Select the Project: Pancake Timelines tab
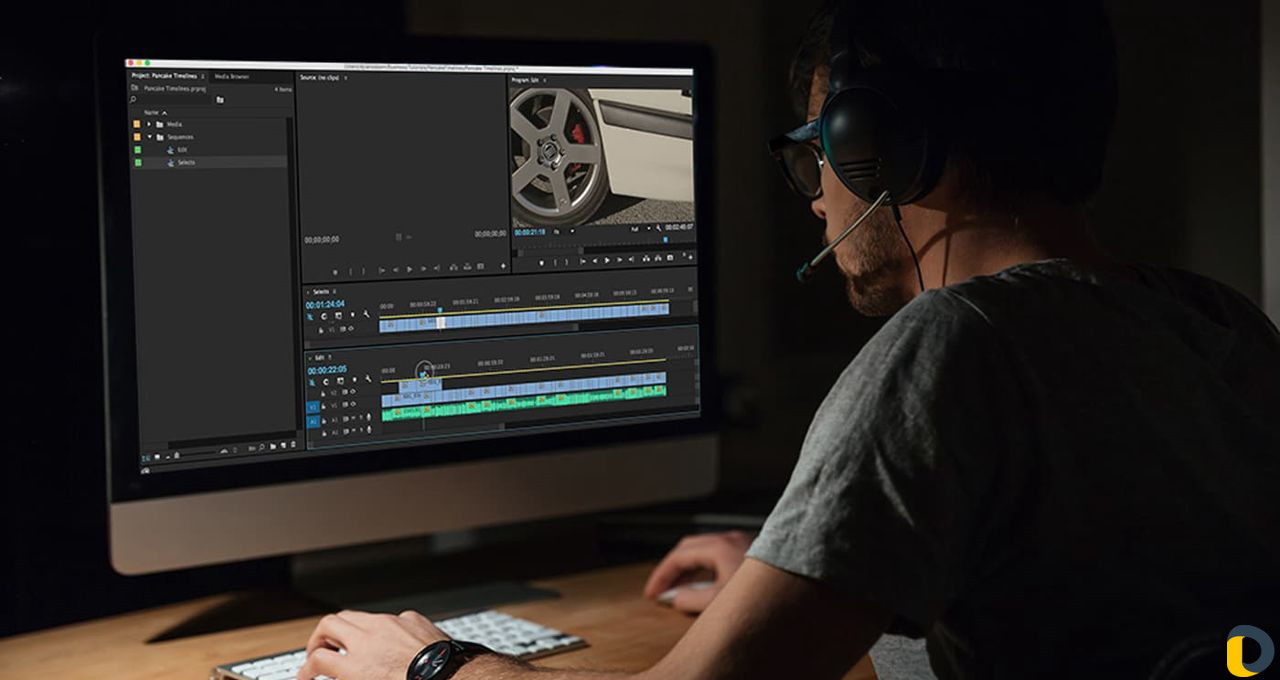Viewport: 1280px width, 680px height. tap(164, 76)
